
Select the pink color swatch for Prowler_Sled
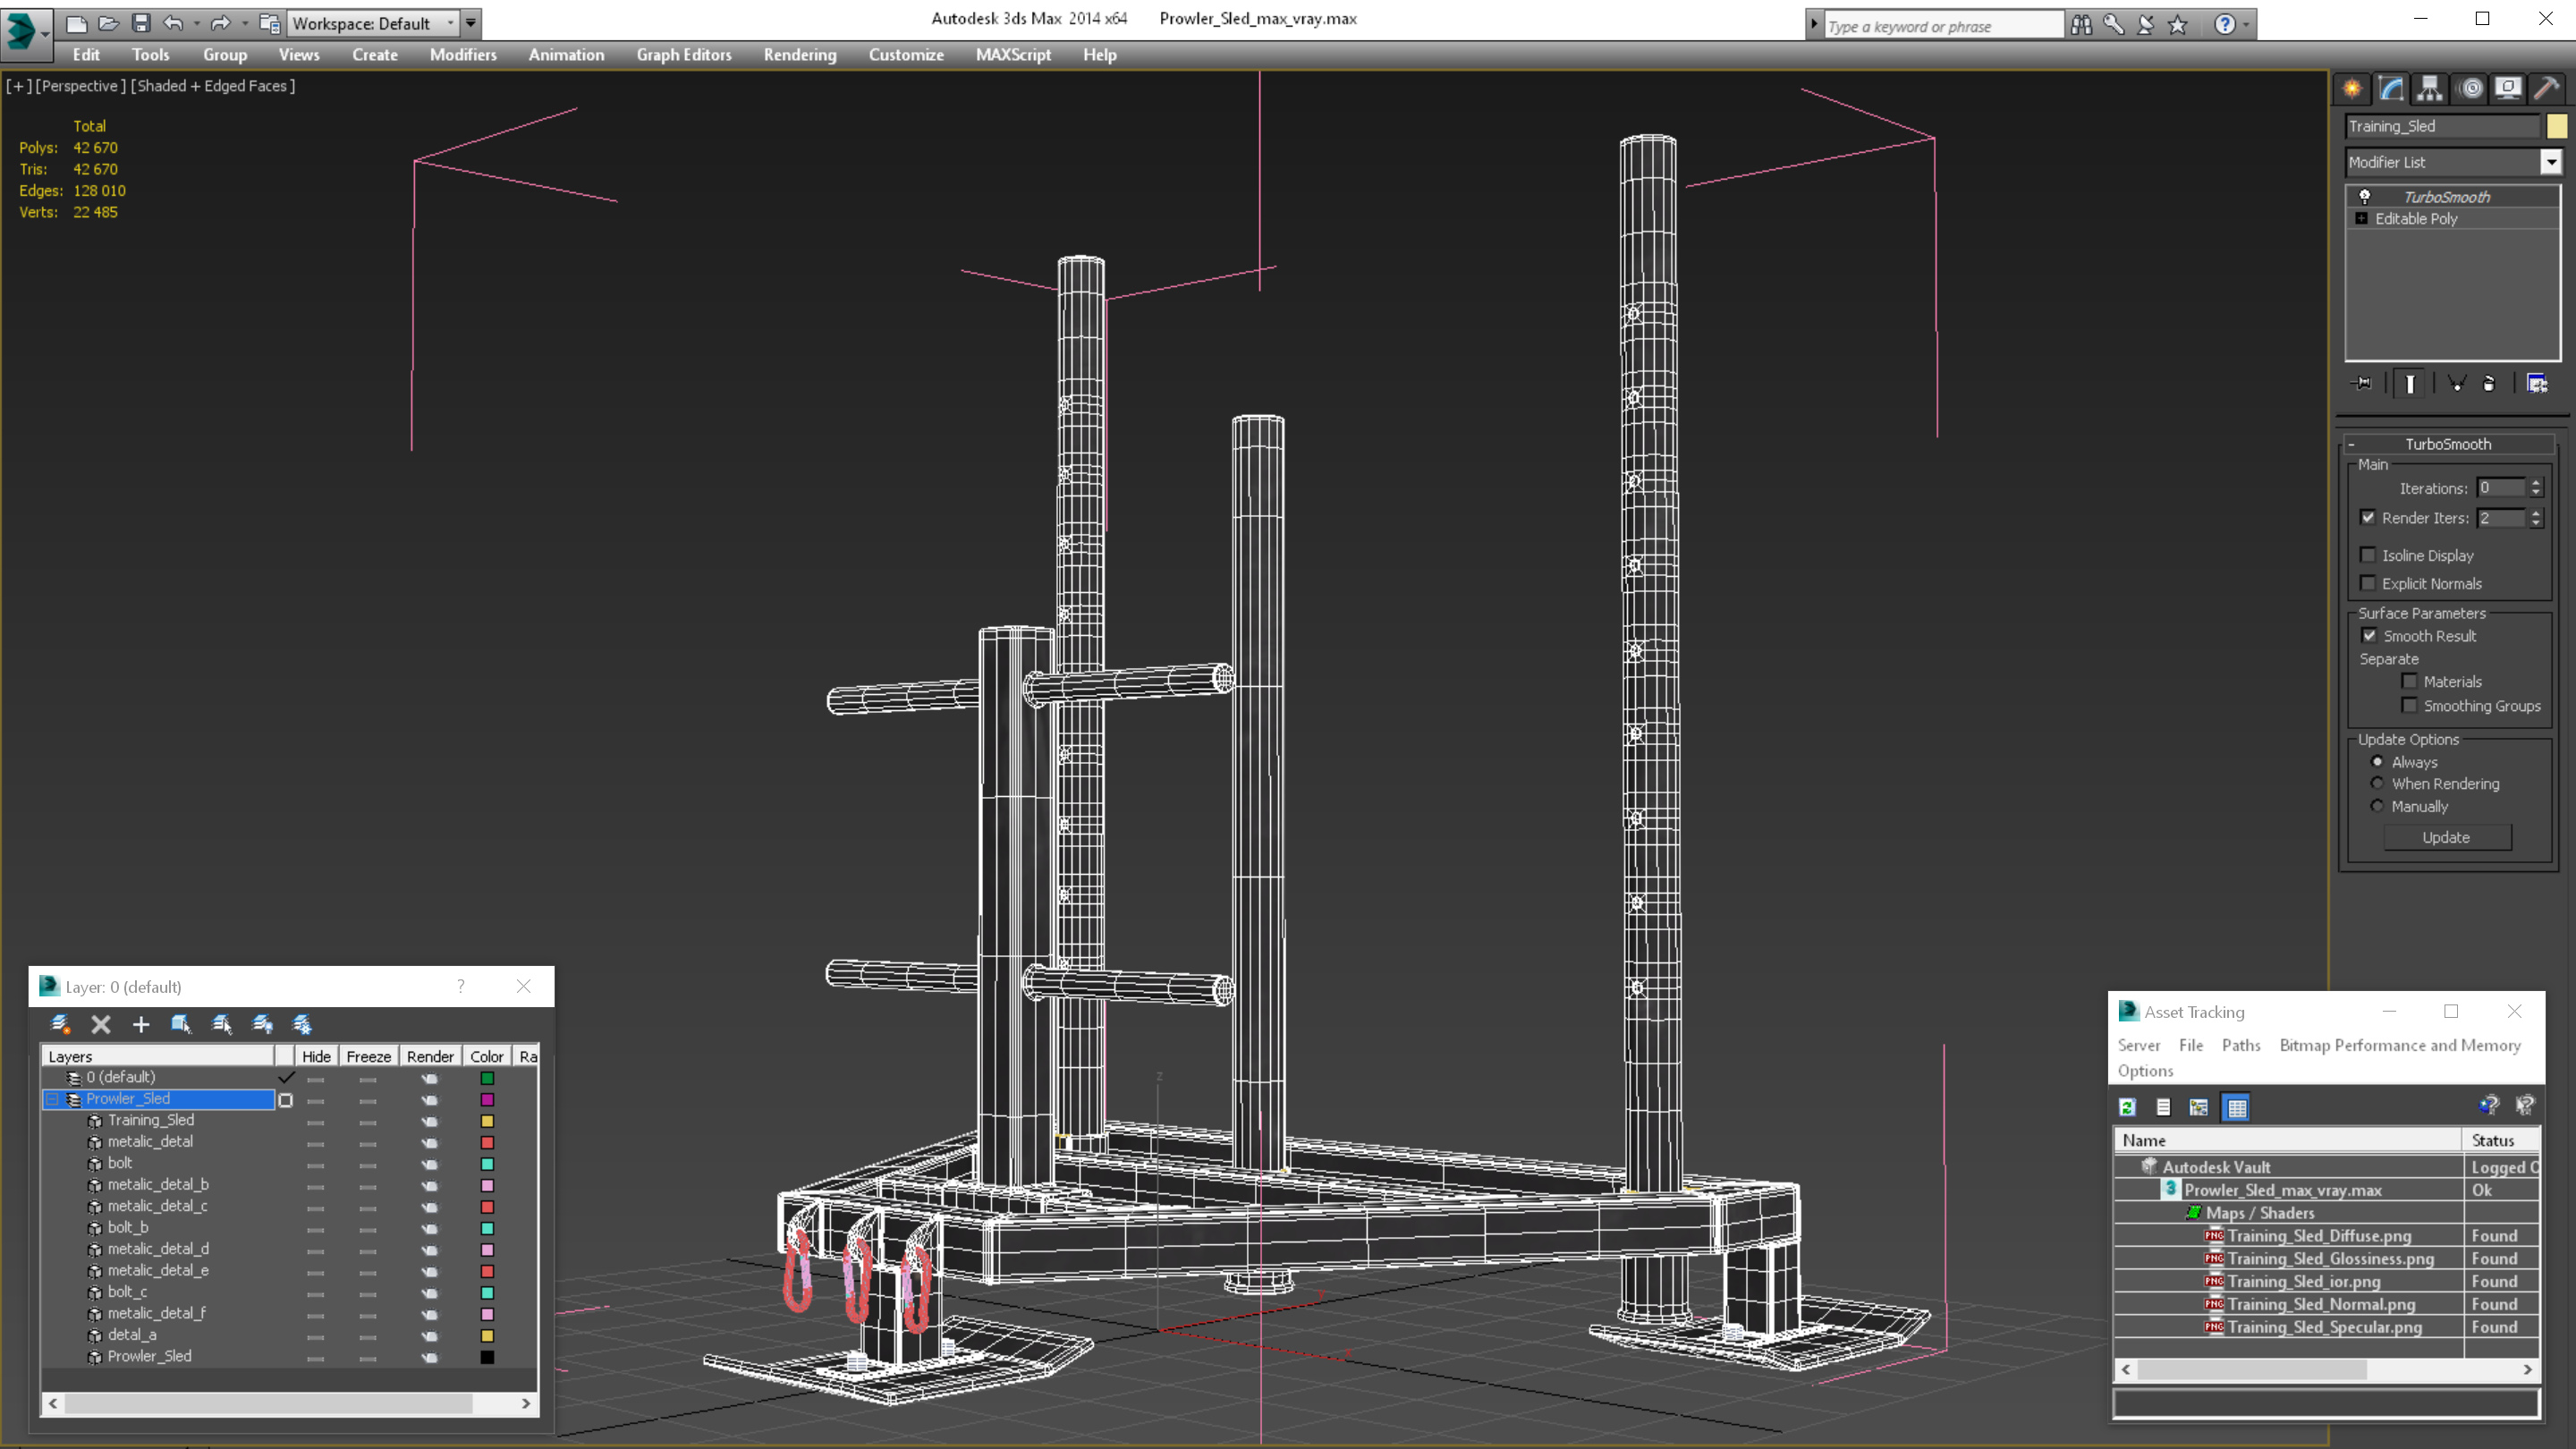(488, 1098)
